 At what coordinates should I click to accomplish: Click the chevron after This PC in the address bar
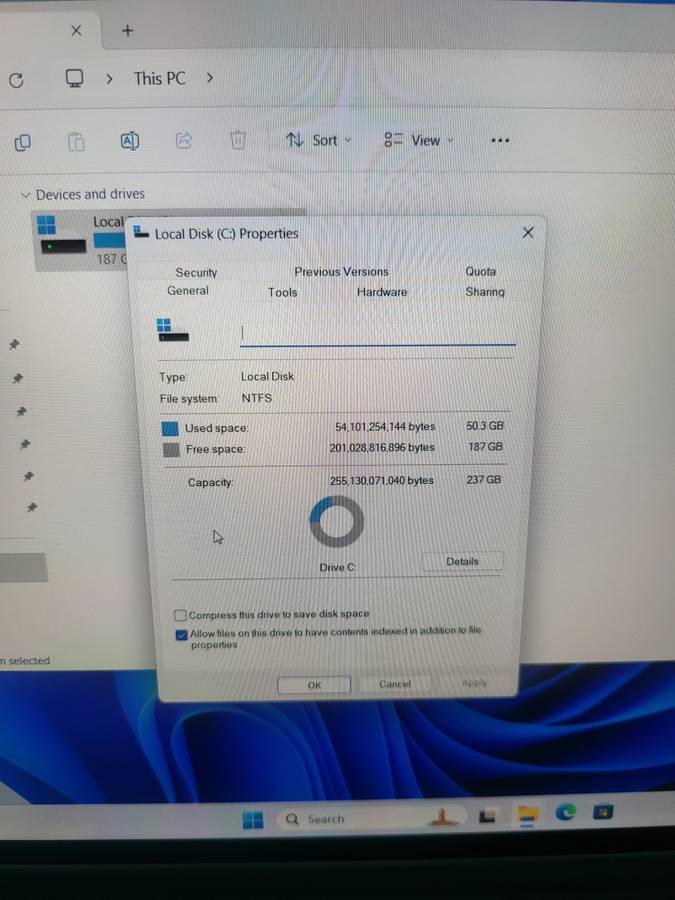[210, 77]
